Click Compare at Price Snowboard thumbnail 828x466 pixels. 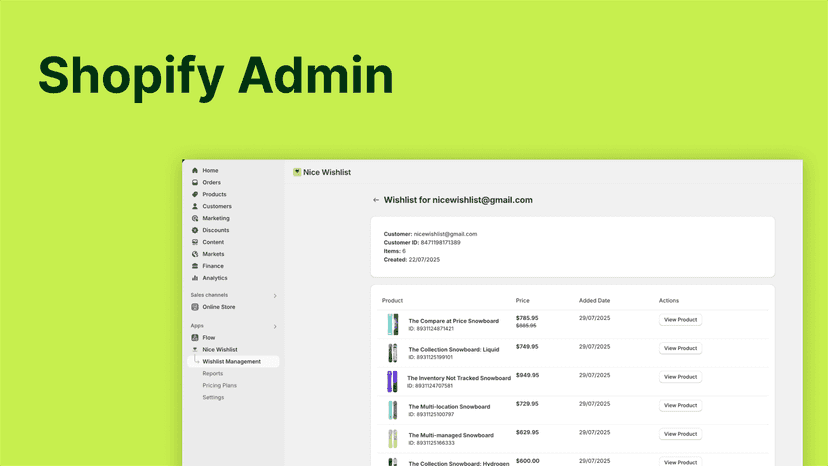(392, 324)
